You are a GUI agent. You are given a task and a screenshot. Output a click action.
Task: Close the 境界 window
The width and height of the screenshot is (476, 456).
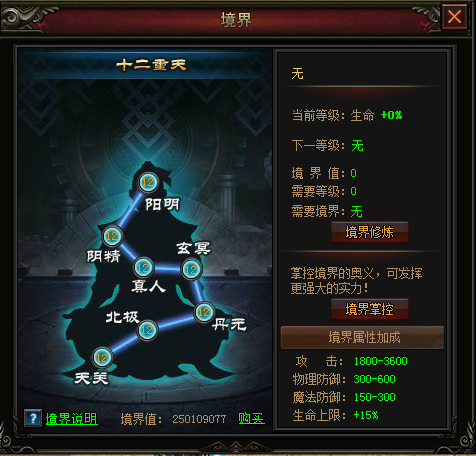tap(454, 16)
